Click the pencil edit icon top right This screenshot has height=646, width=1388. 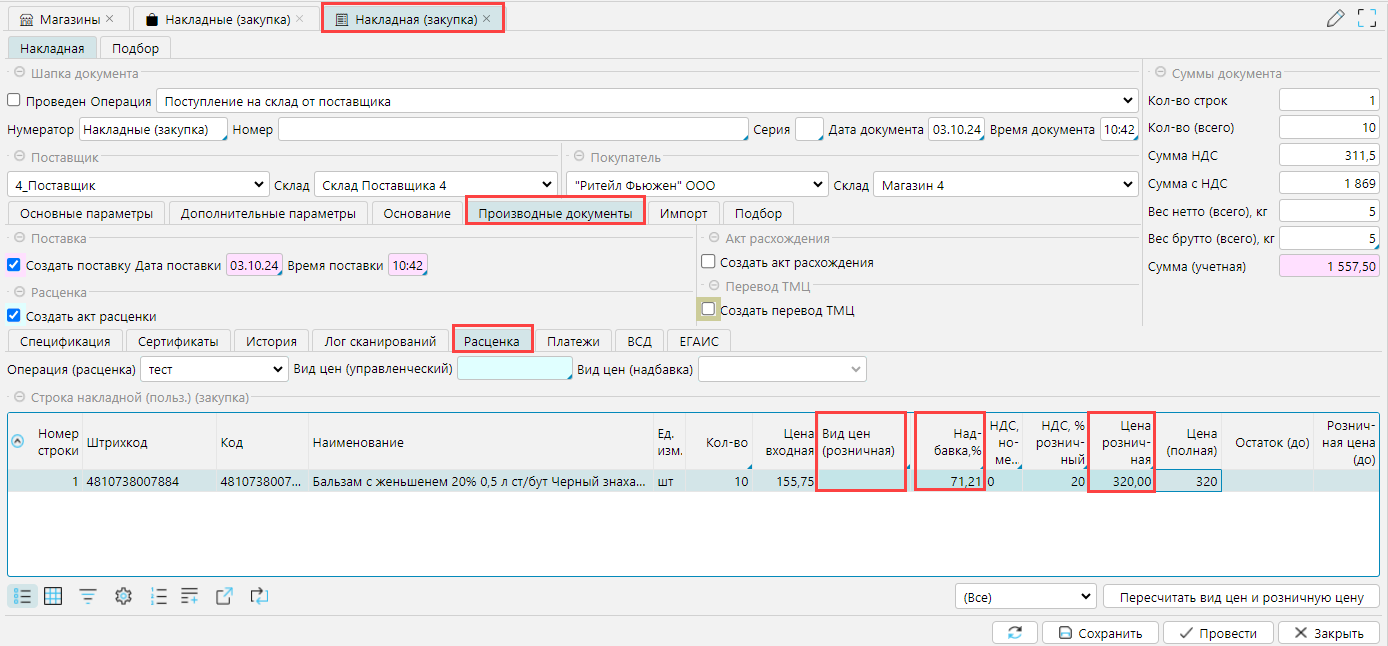click(x=1335, y=18)
